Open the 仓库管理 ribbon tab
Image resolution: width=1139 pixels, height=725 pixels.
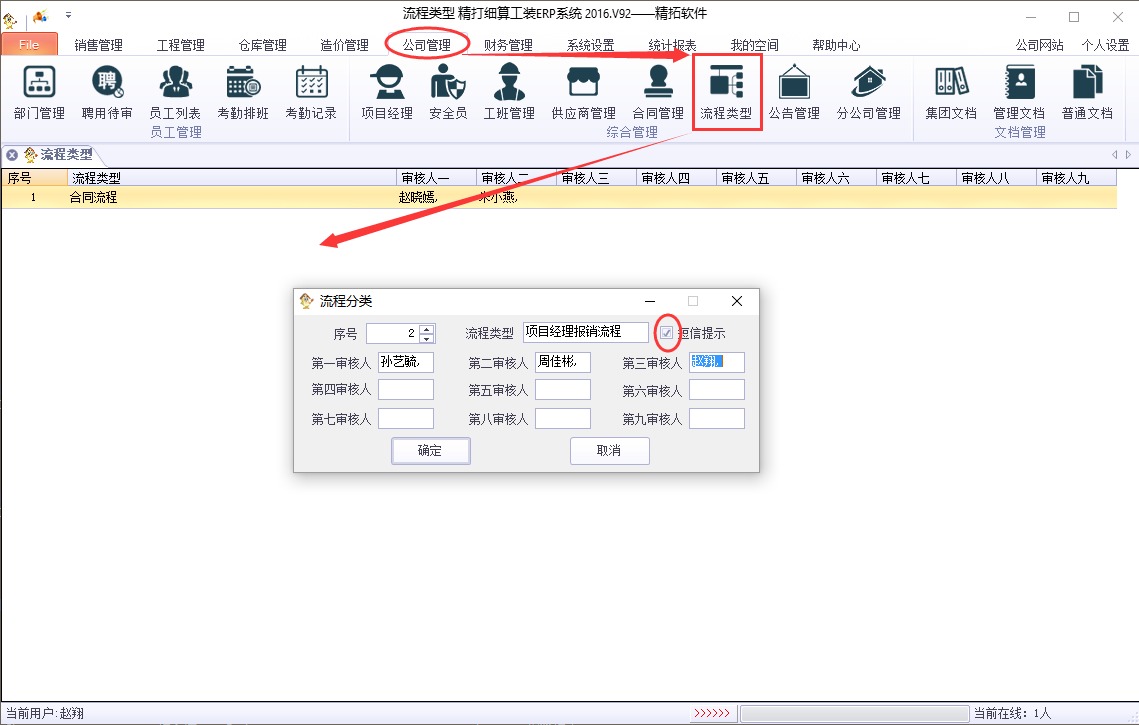pos(262,45)
